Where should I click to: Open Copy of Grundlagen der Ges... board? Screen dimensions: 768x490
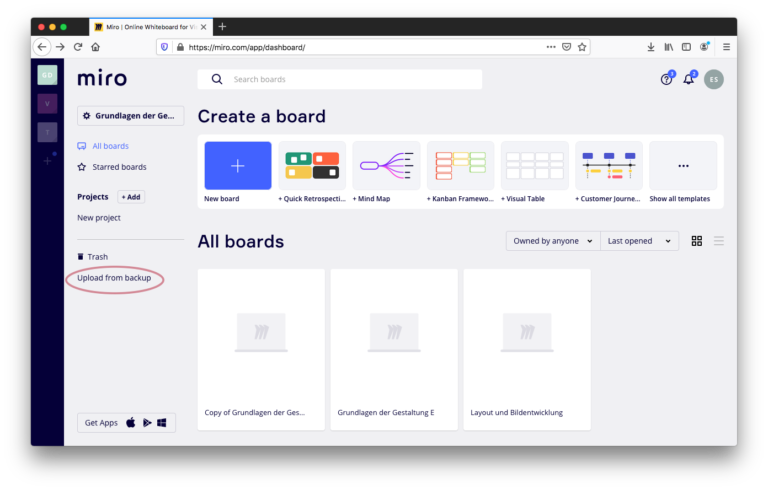[x=261, y=349]
